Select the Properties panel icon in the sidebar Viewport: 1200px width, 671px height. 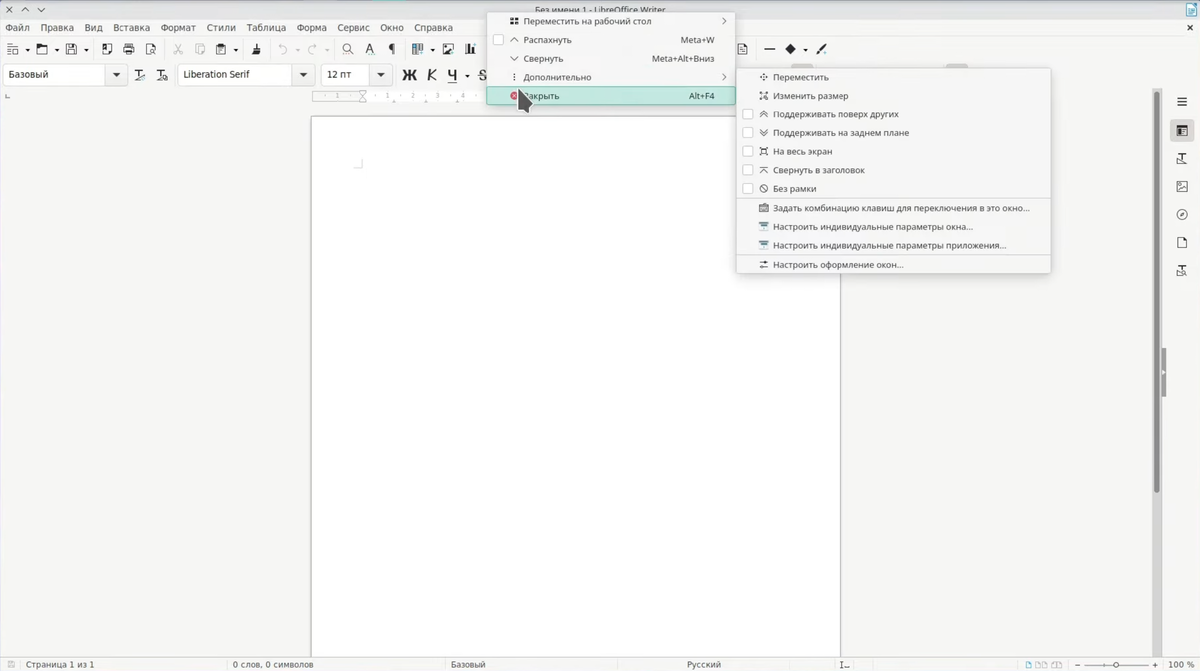(x=1181, y=130)
